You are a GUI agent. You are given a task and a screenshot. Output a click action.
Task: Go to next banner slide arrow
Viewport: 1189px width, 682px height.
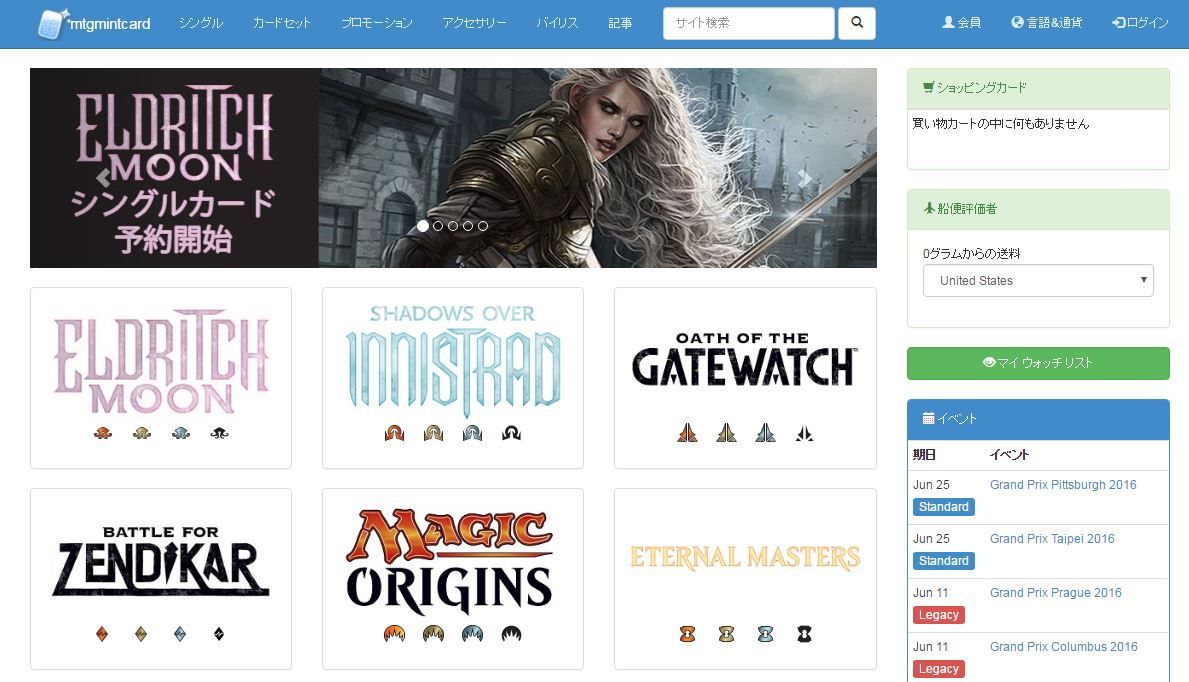point(805,178)
